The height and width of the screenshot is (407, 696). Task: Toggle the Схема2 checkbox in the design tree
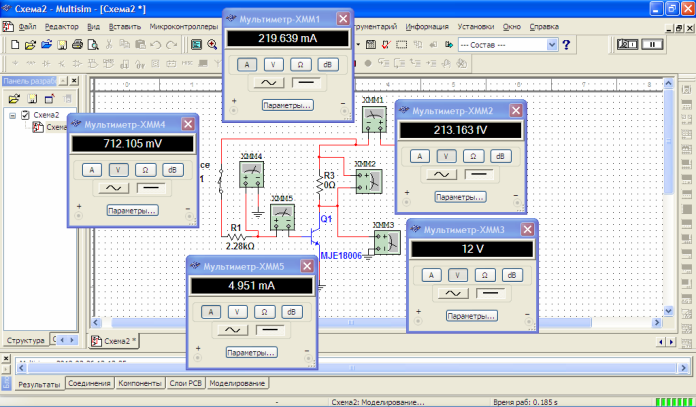tap(25, 115)
